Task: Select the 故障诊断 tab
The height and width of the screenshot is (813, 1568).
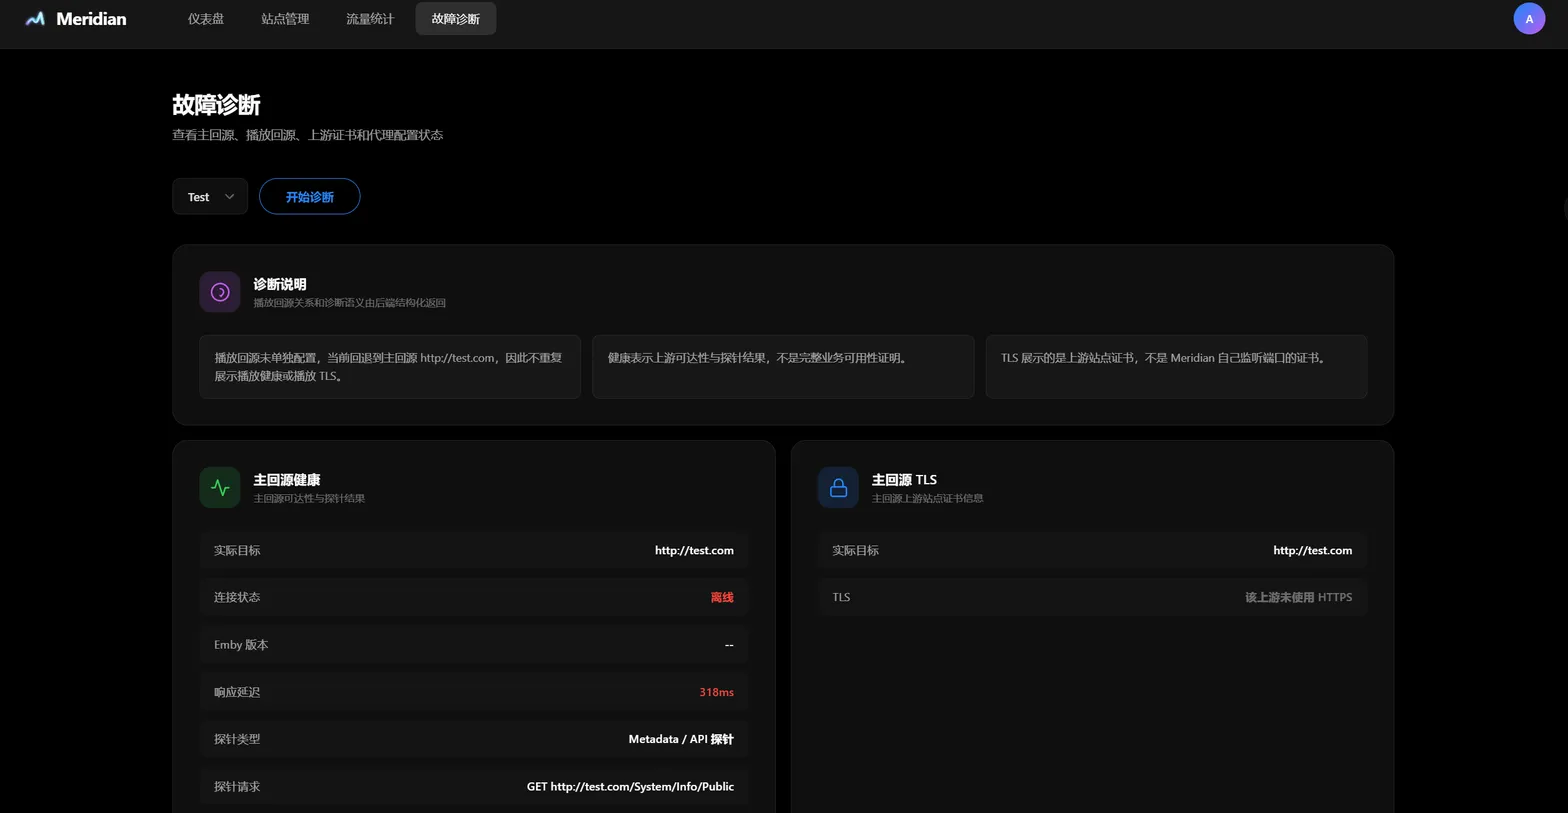Action: click(456, 19)
